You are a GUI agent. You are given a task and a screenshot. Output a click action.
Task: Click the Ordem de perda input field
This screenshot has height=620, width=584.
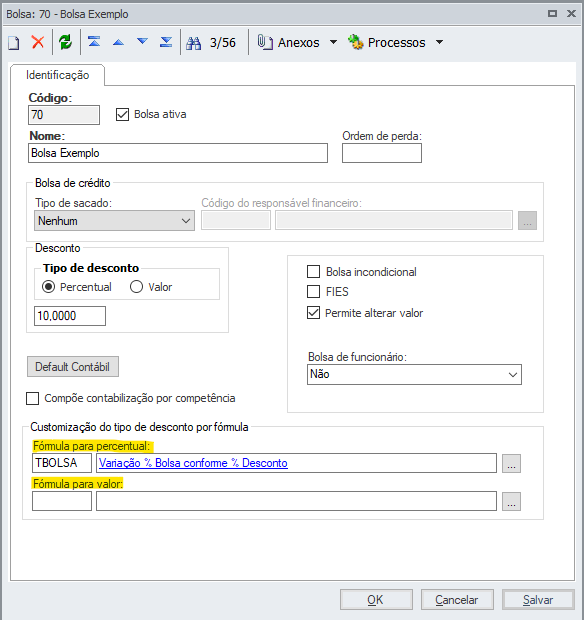[382, 153]
